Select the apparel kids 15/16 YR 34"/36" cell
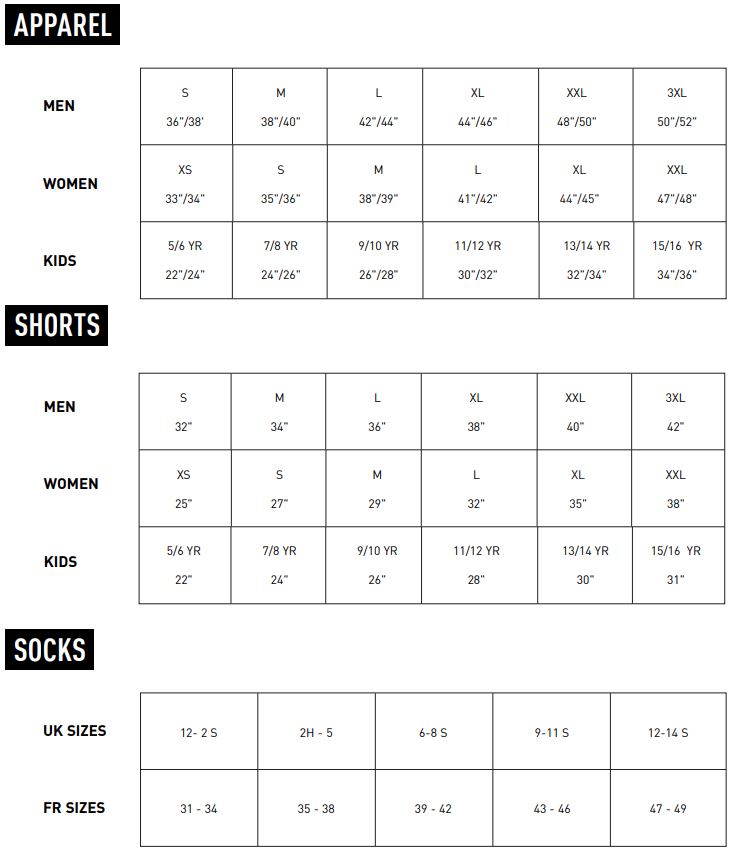This screenshot has width=731, height=851. pos(679,260)
